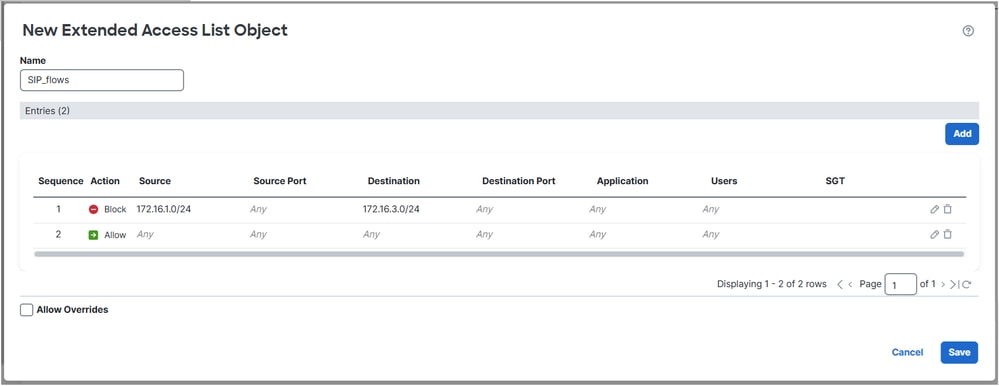This screenshot has width=999, height=386.
Task: Click the Destination Port column header
Action: tap(519, 181)
